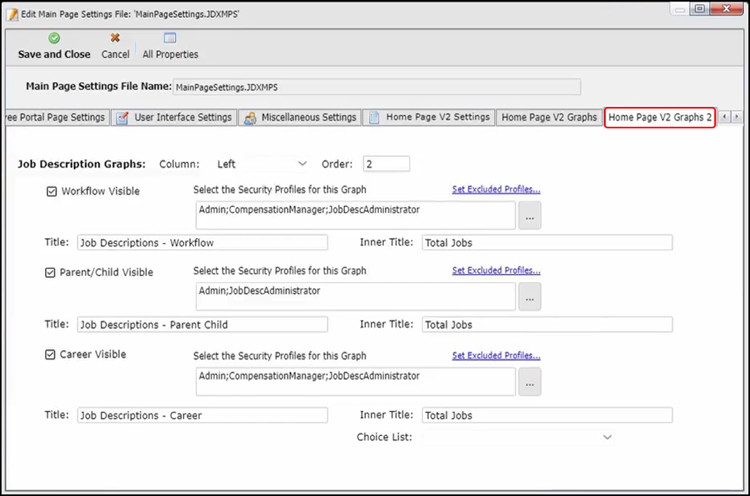Click the Cancel X icon
Viewport: 750px width, 496px height.
115,38
